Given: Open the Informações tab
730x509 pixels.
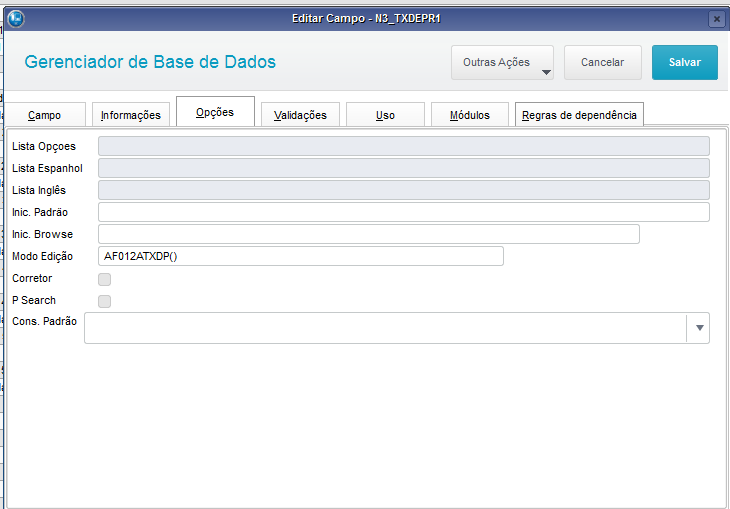Looking at the screenshot, I should (x=131, y=115).
